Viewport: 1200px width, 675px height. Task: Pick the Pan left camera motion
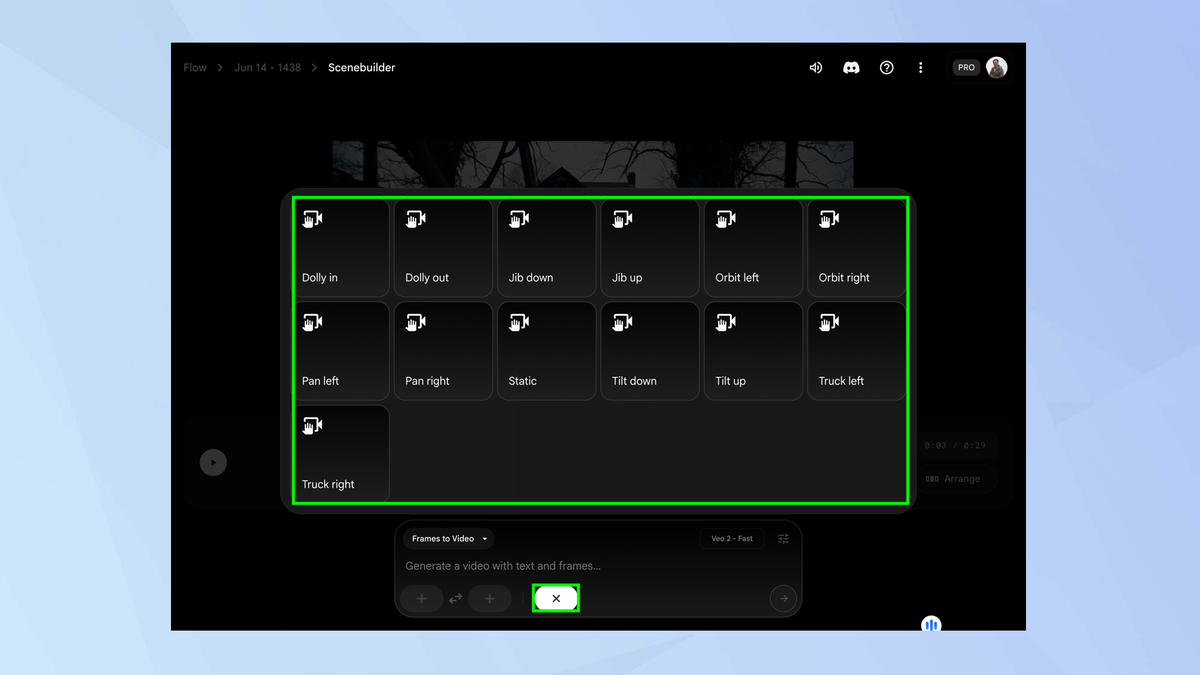click(341, 351)
